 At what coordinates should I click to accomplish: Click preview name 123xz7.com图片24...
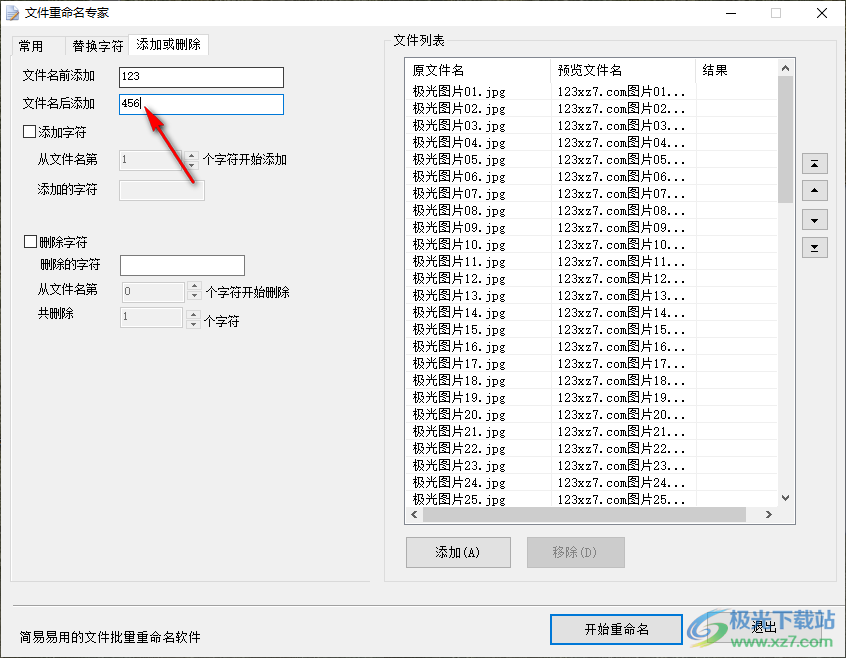click(x=621, y=482)
